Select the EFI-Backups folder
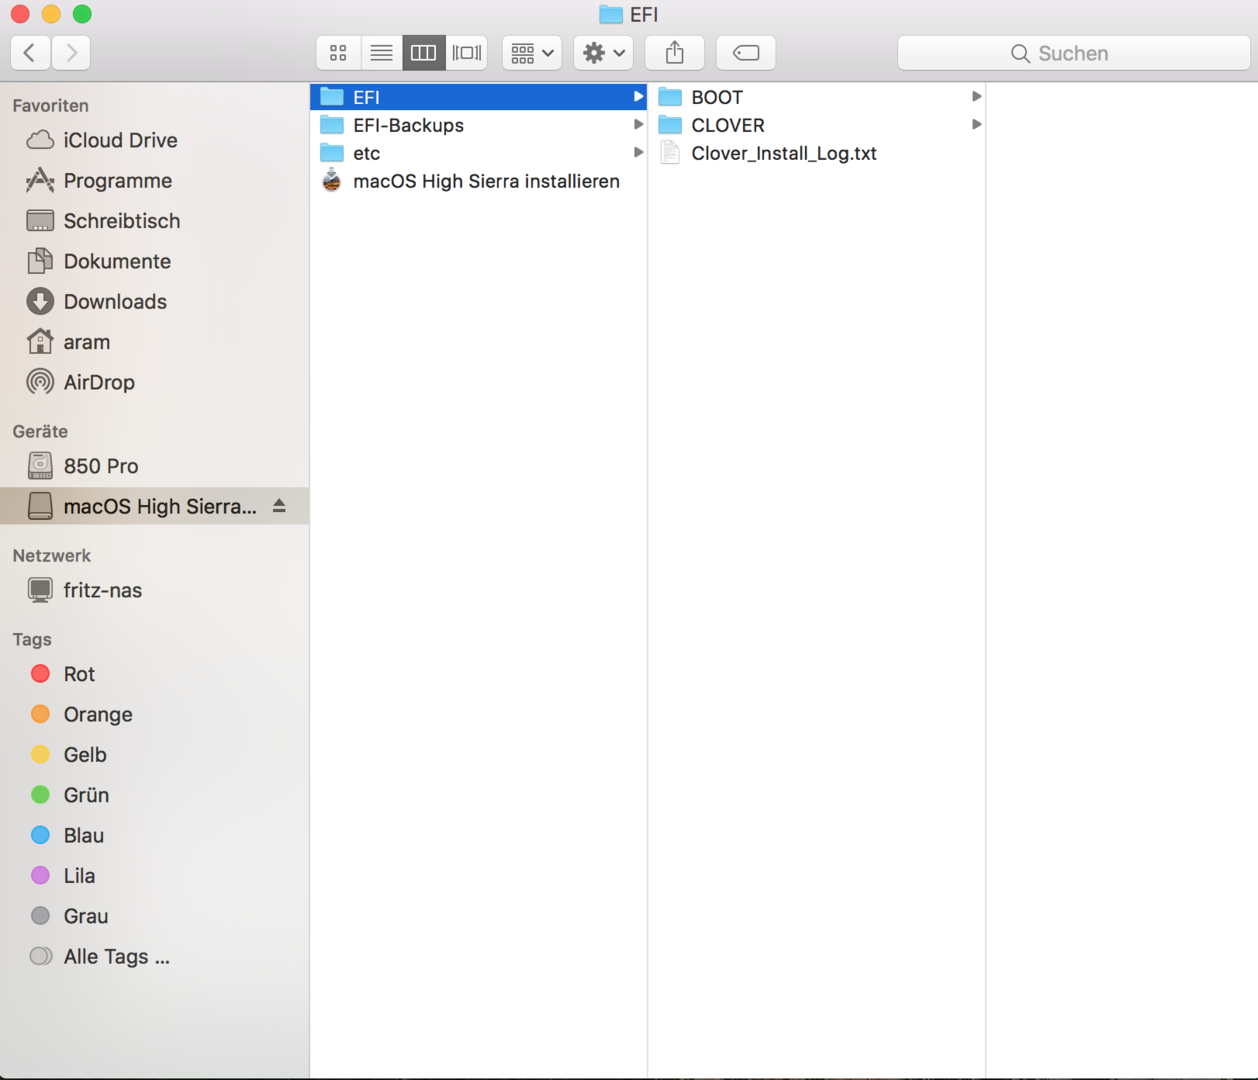Image resolution: width=1258 pixels, height=1080 pixels. pos(478,125)
